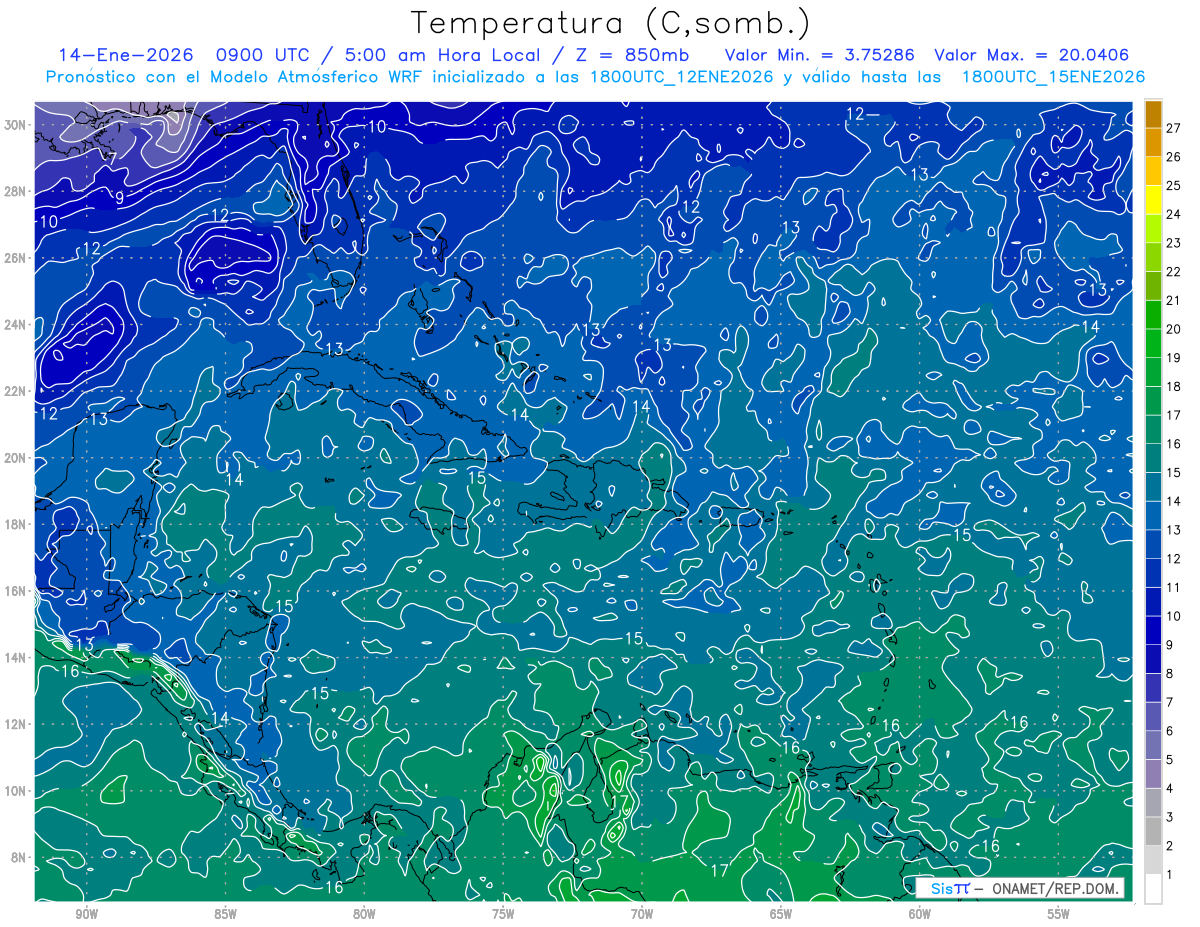Screen dimensions: 1200x927
Task: Click the color scale label 1
Action: (x=1169, y=875)
